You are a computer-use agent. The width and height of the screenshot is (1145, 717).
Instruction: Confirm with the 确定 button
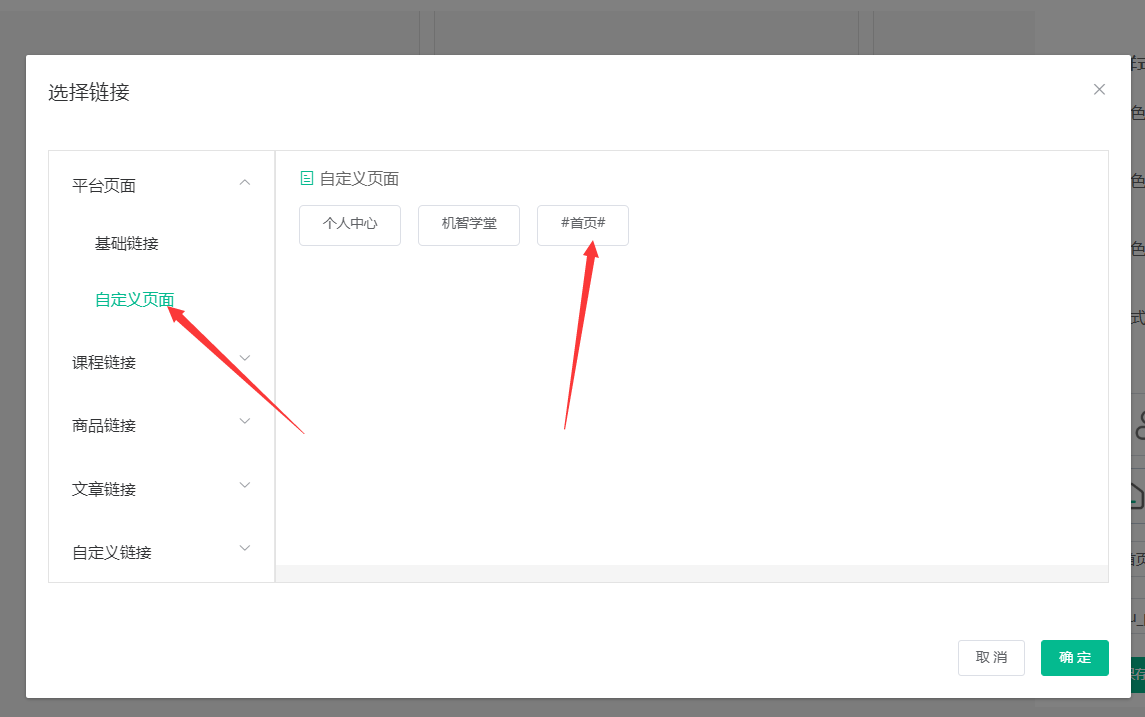1075,658
